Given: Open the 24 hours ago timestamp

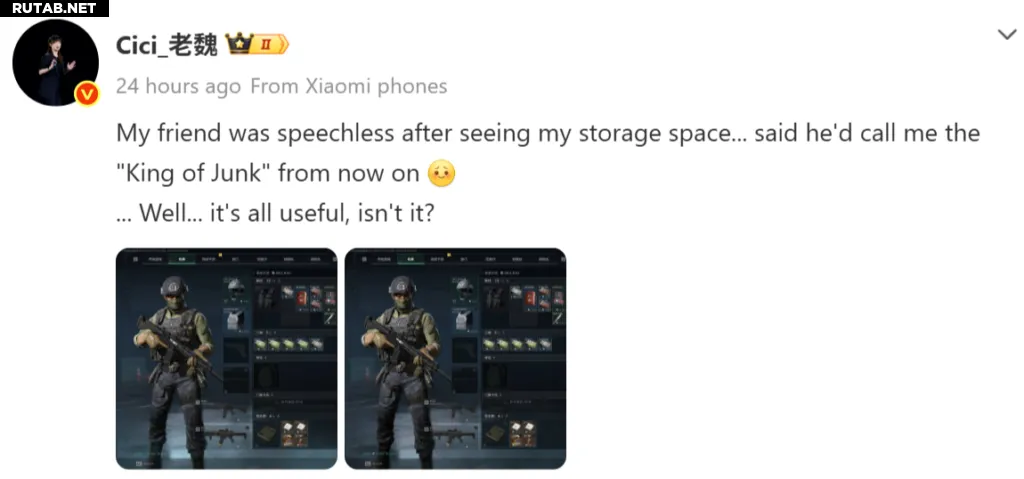Looking at the screenshot, I should coord(178,86).
